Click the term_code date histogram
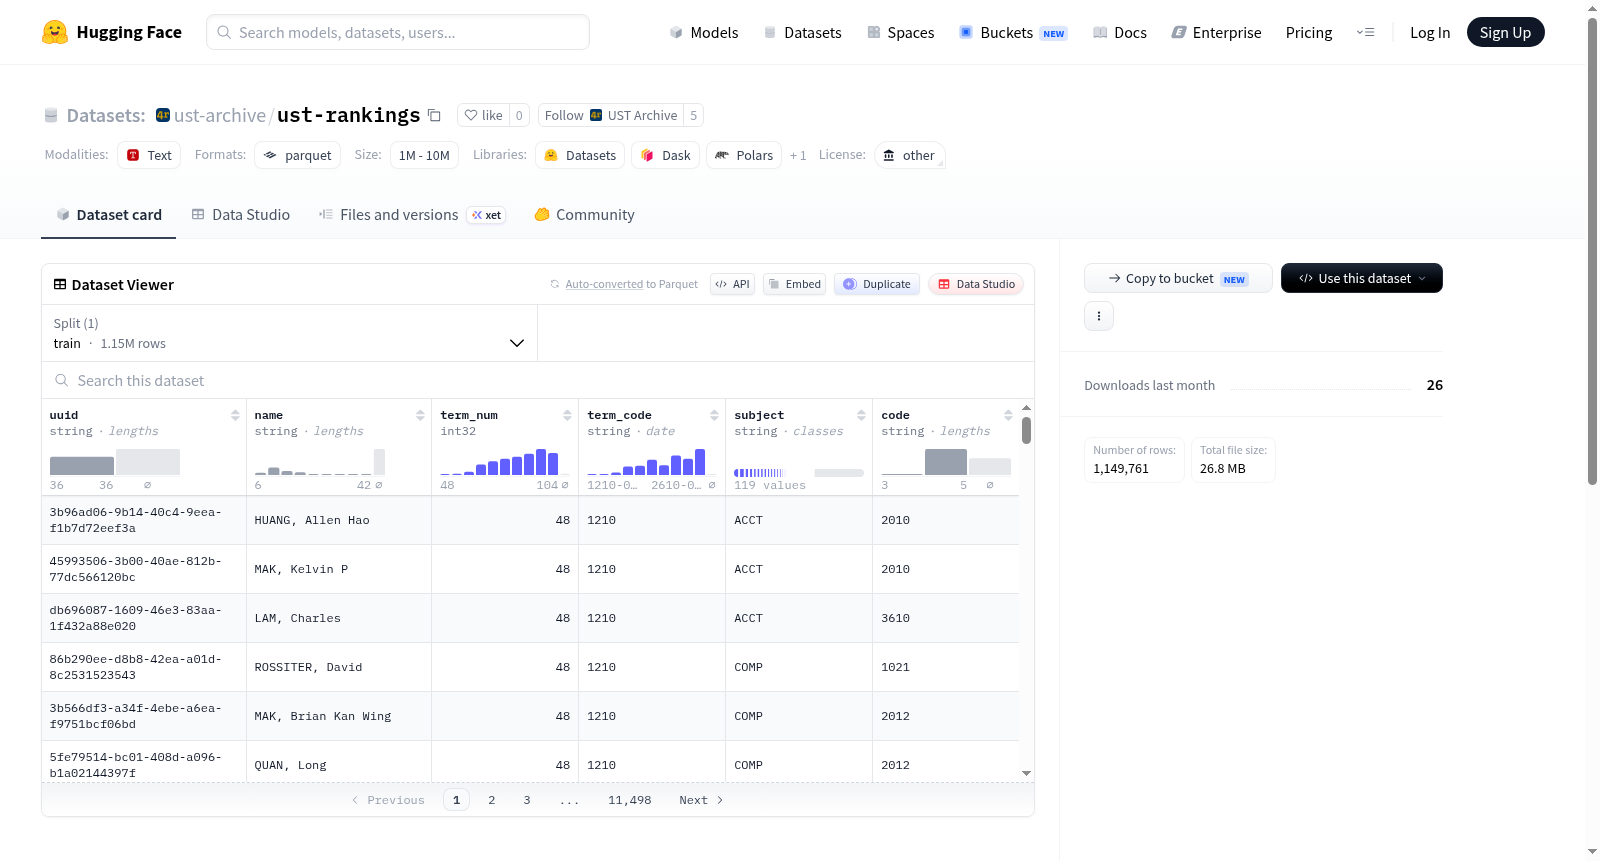Viewport: 1600px width, 861px height. (x=652, y=461)
